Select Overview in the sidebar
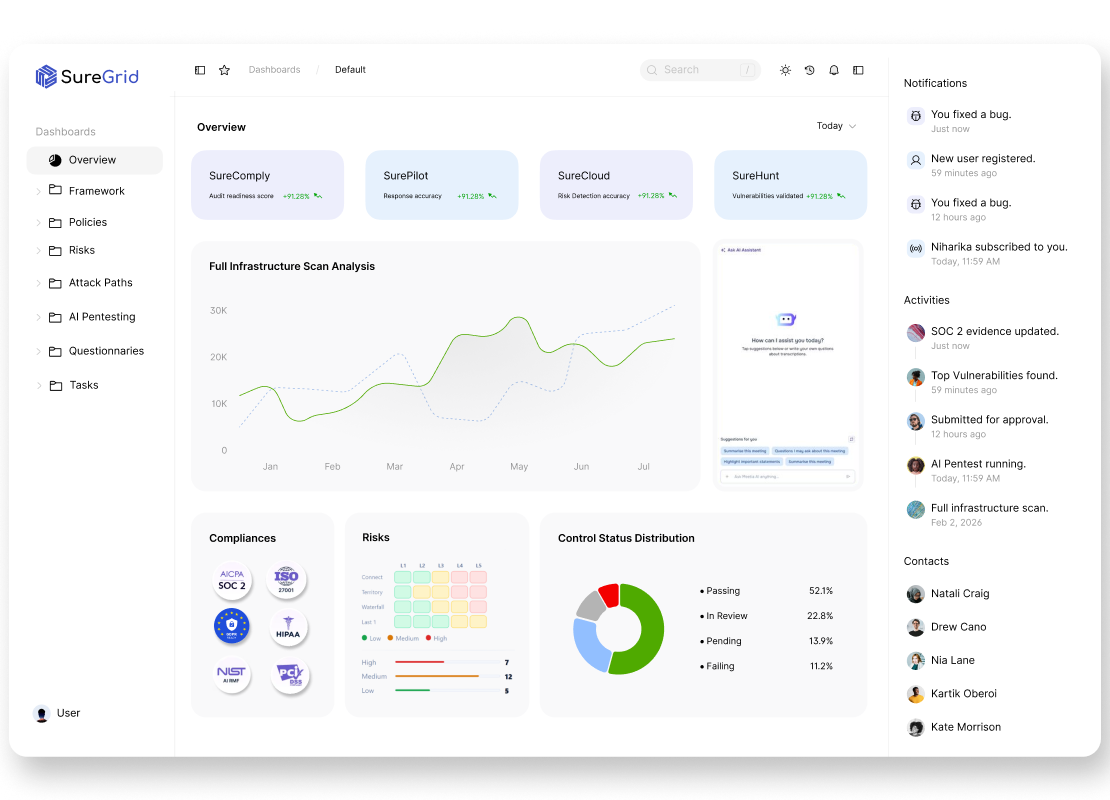The height and width of the screenshot is (800, 1110). (94, 160)
